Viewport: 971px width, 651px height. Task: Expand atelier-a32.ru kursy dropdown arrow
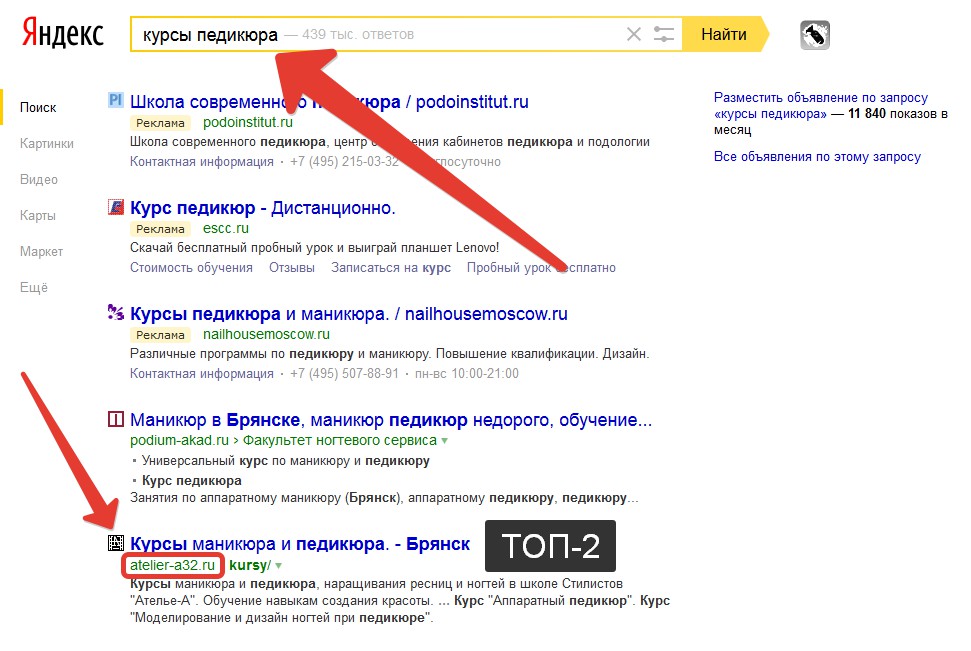point(279,566)
